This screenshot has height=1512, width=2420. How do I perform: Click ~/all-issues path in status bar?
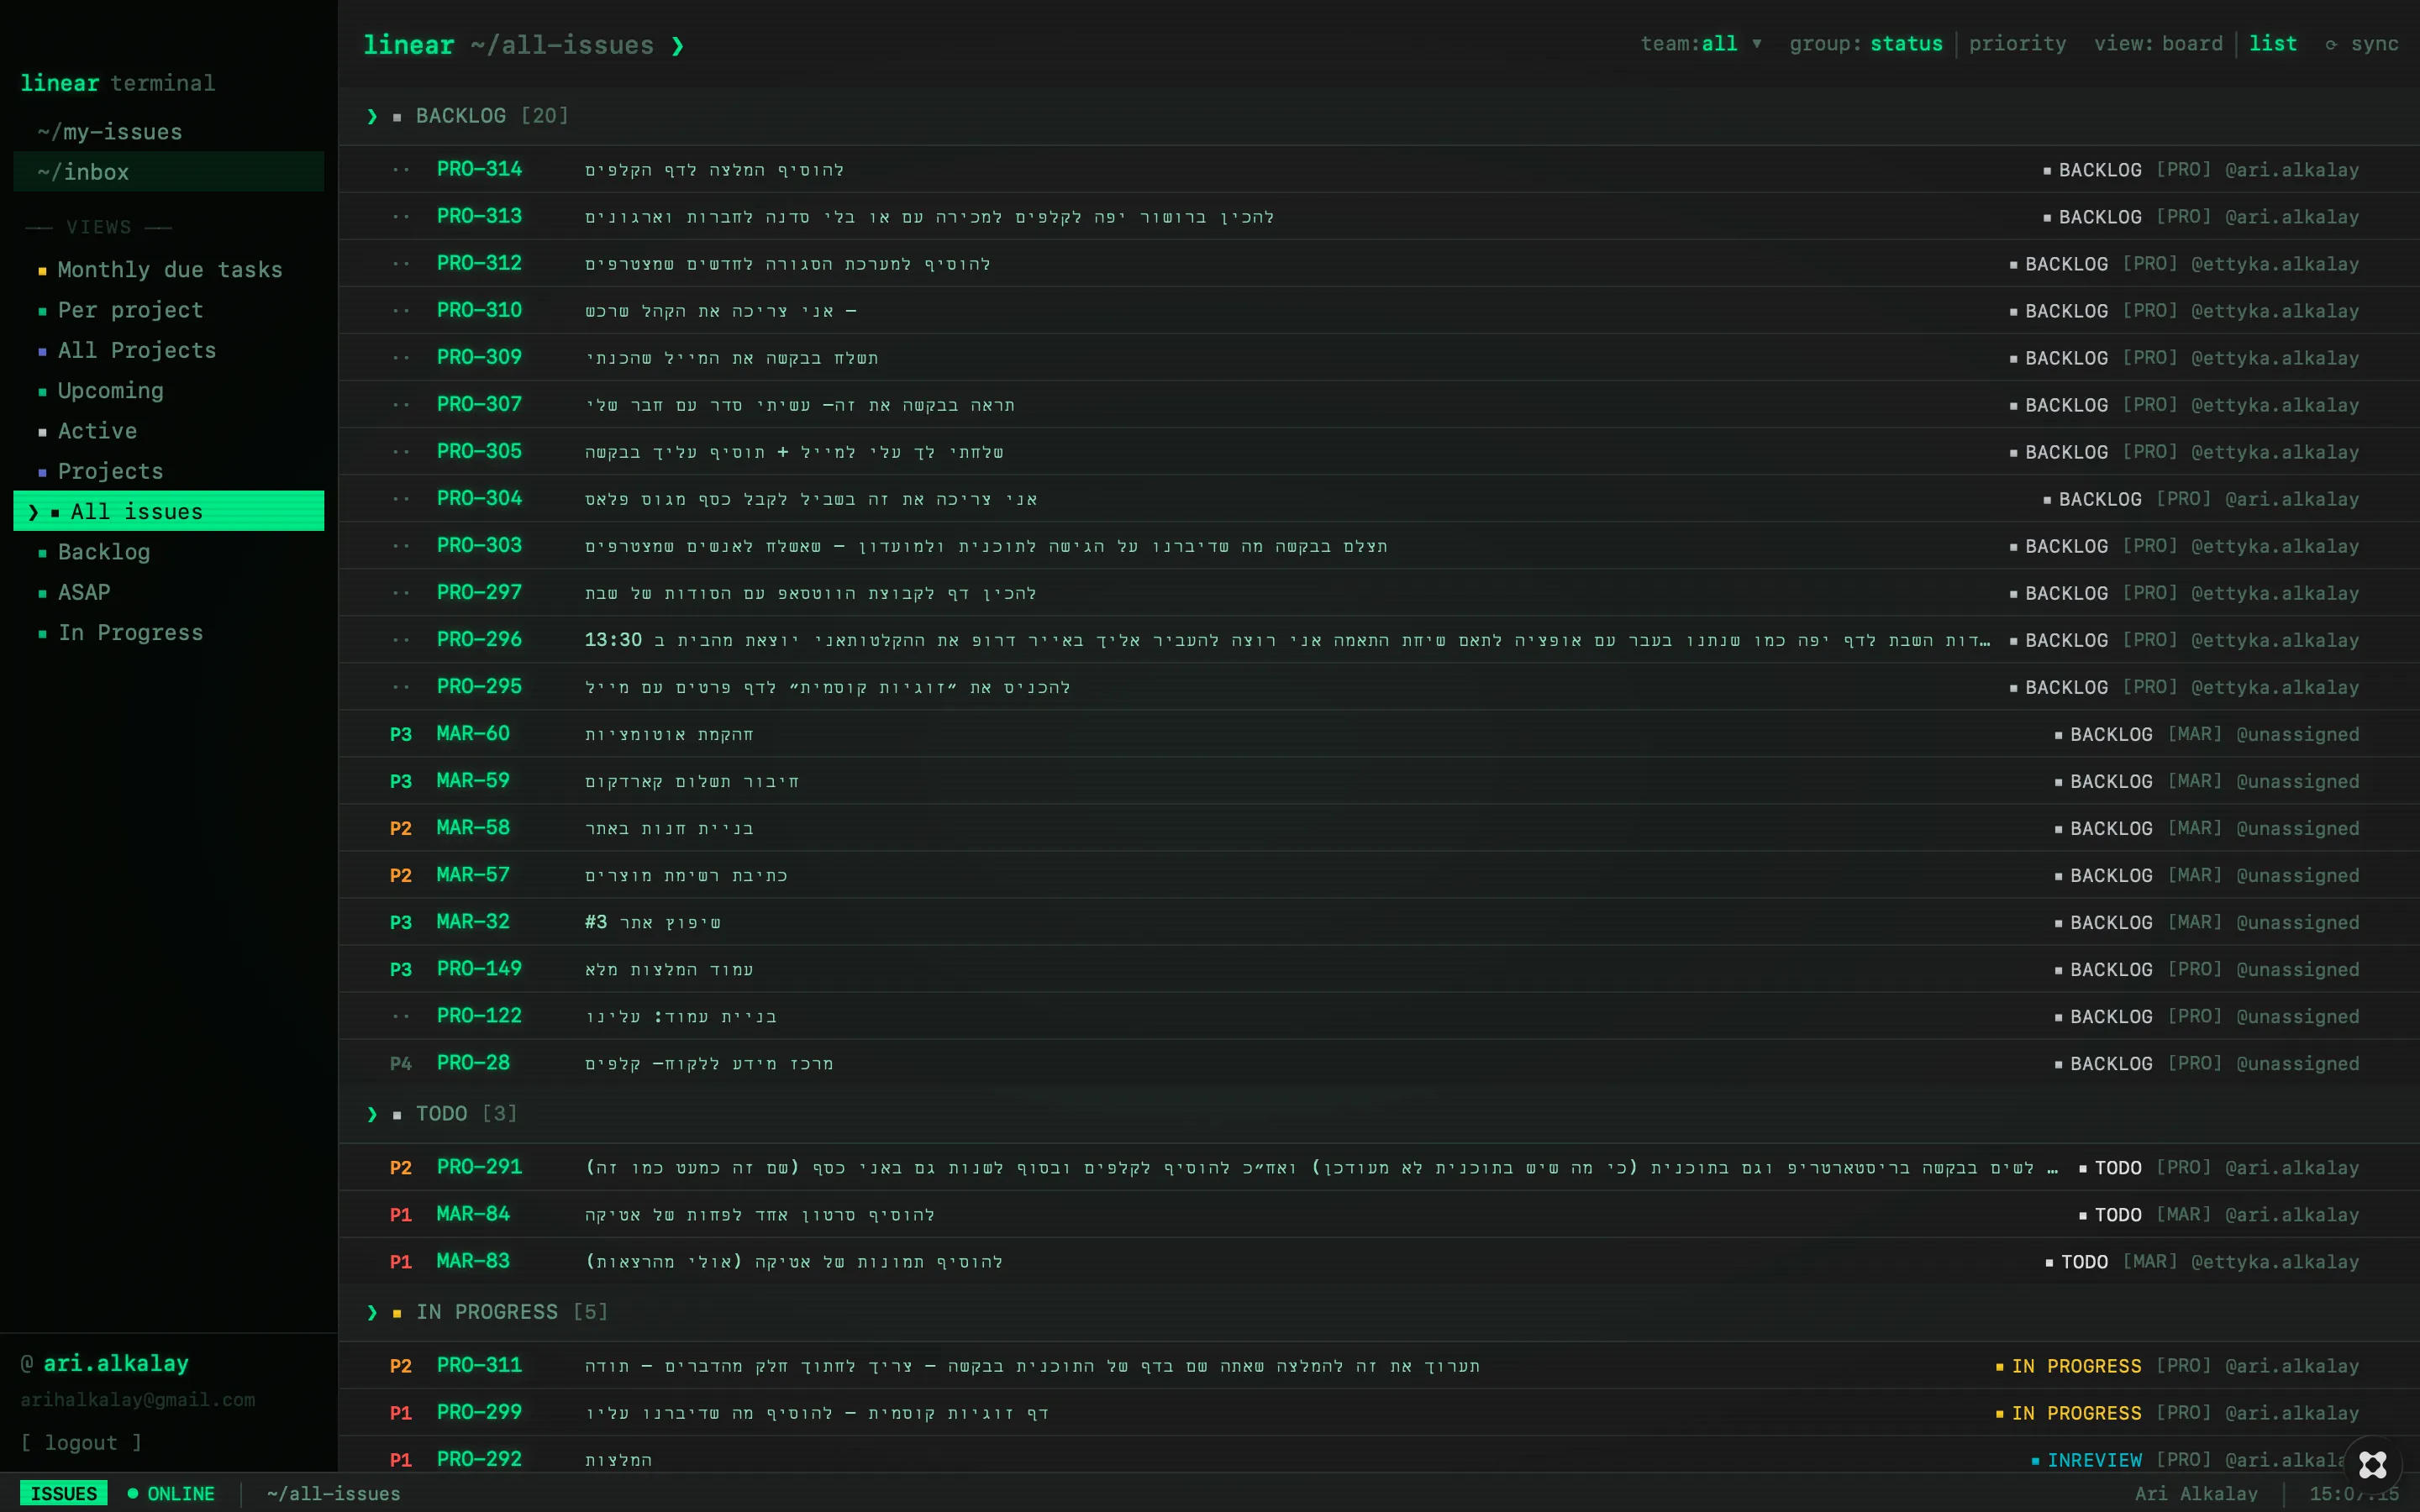coord(334,1493)
